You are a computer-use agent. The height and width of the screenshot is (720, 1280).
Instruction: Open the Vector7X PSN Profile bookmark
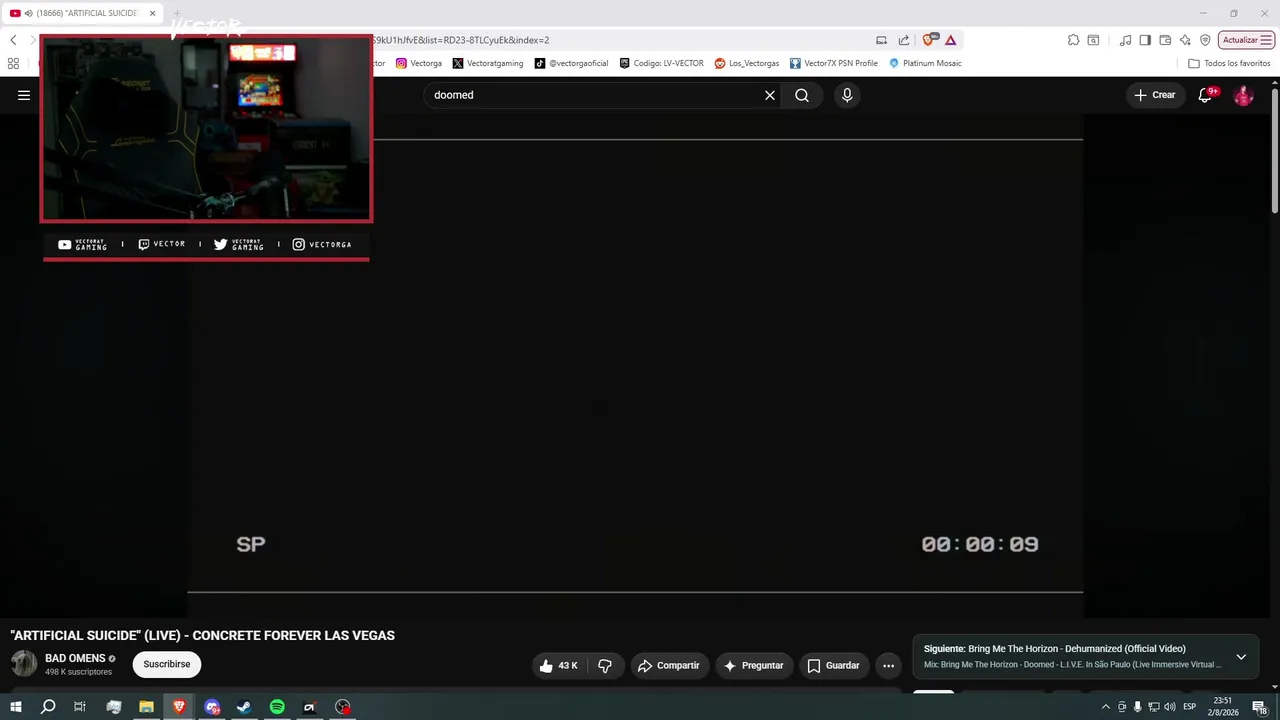point(834,63)
